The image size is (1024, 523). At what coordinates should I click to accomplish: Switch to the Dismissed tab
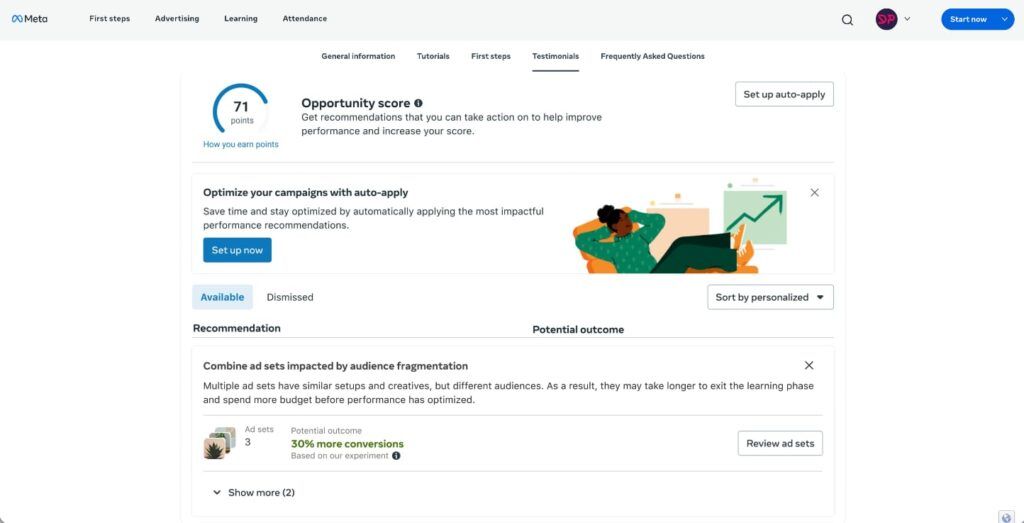(x=290, y=297)
